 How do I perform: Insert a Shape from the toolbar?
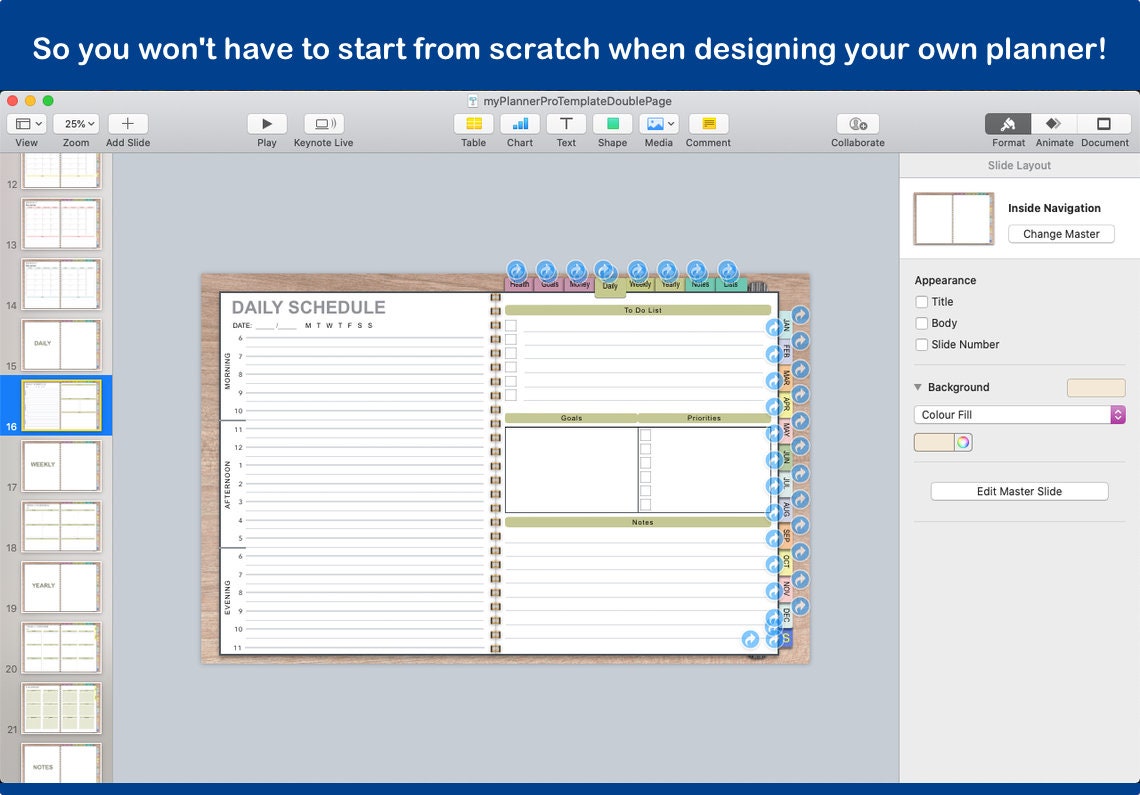[x=612, y=125]
